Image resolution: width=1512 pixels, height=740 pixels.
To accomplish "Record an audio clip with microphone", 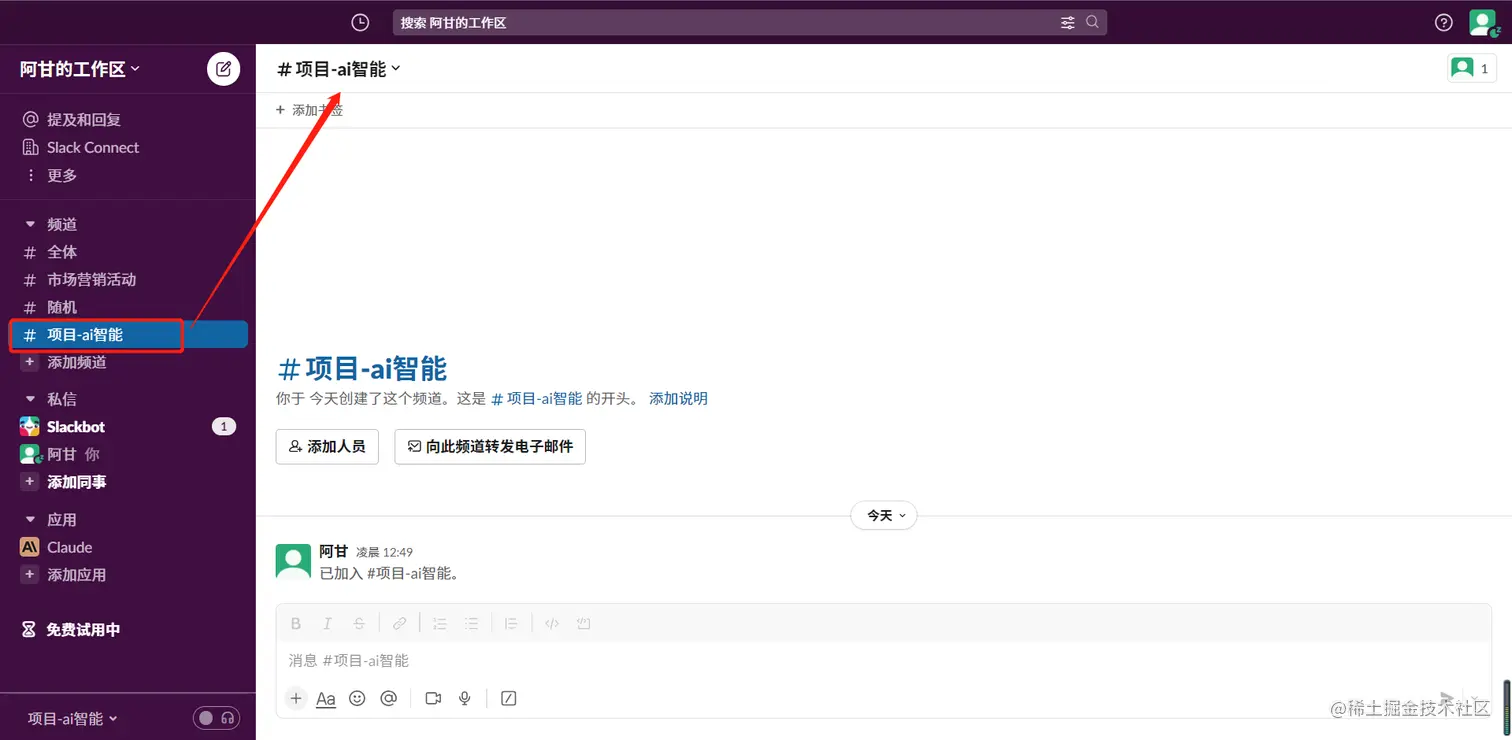I will 465,698.
